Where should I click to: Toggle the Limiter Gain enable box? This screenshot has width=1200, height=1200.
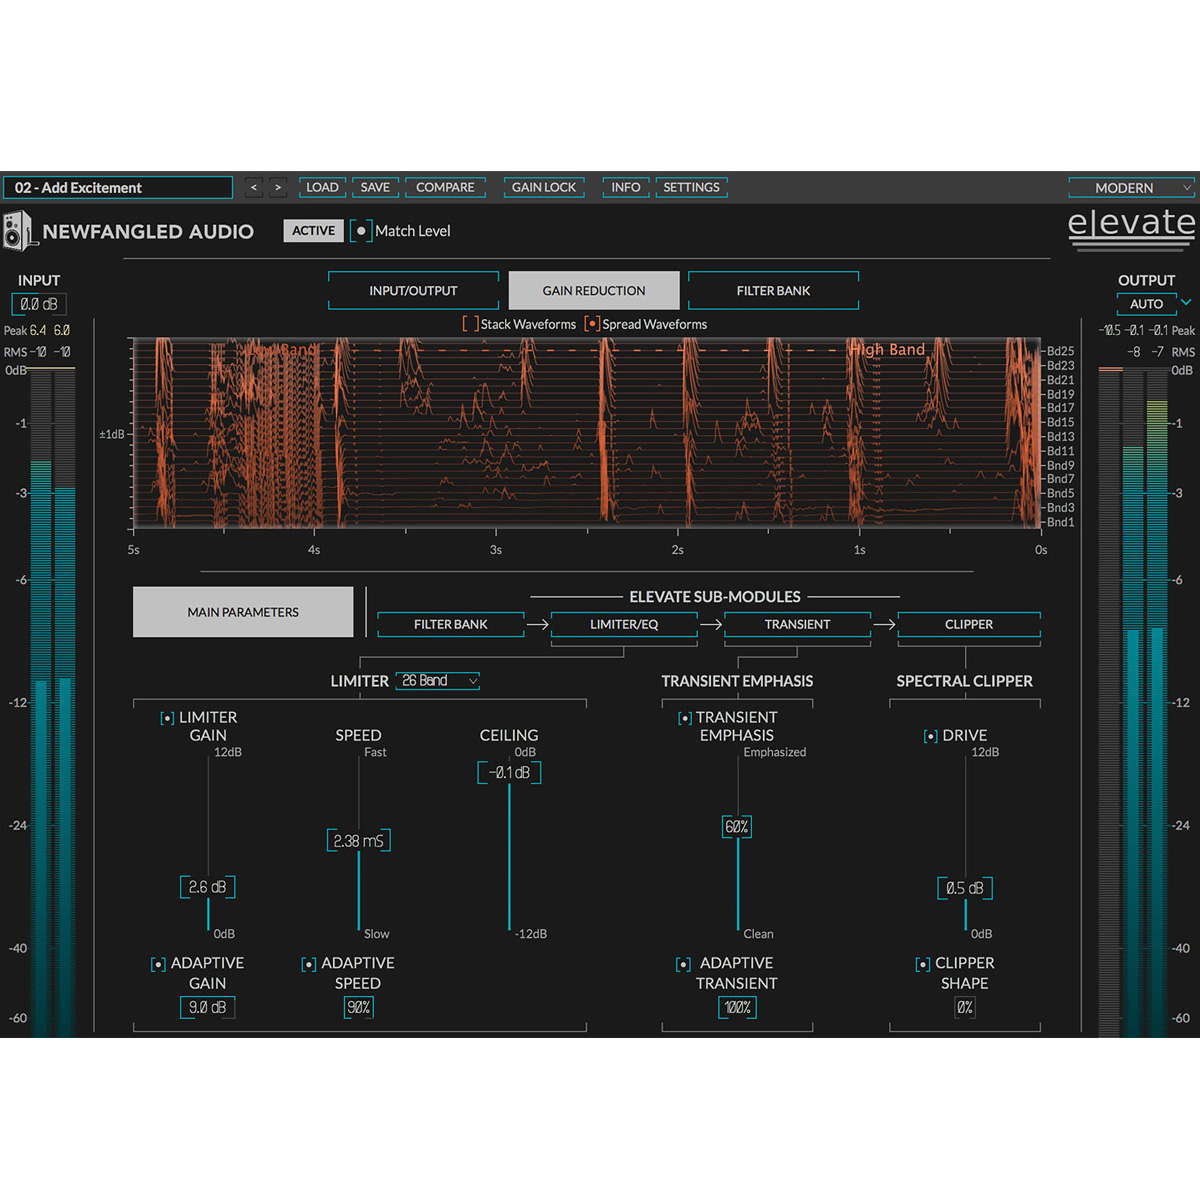[x=168, y=718]
